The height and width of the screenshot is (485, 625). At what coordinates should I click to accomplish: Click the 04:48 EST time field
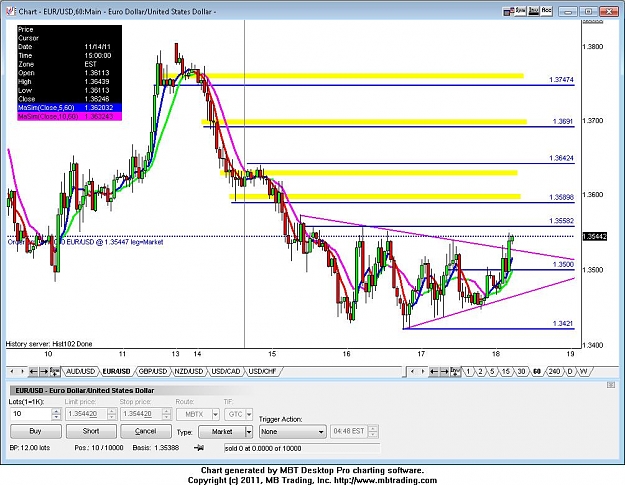(349, 431)
